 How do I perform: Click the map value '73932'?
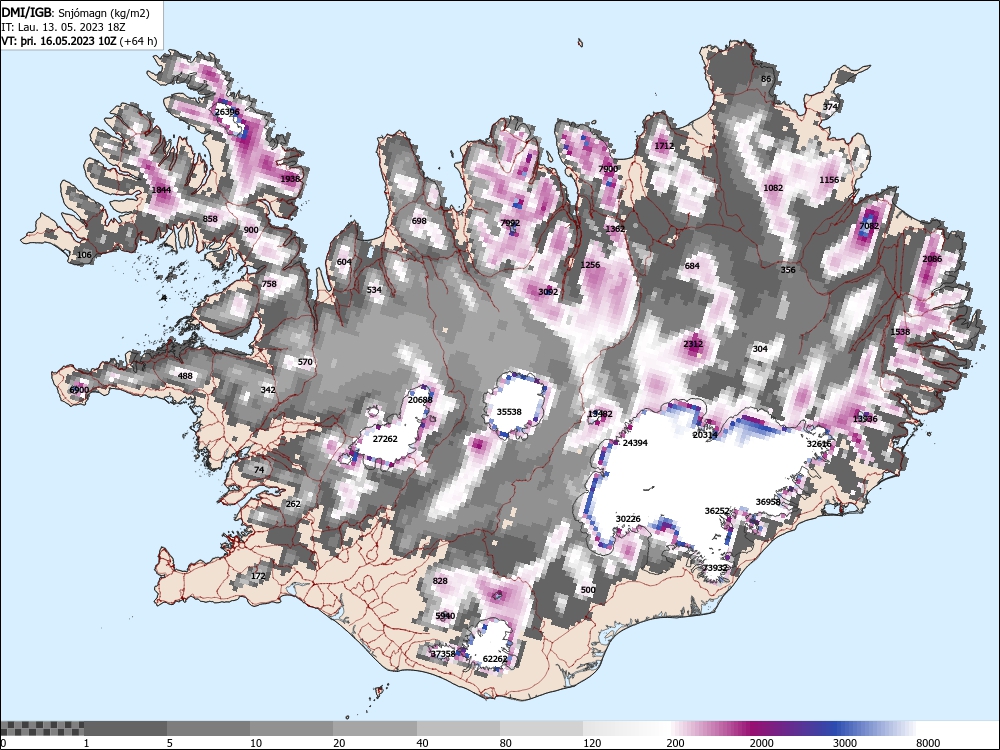click(x=715, y=568)
